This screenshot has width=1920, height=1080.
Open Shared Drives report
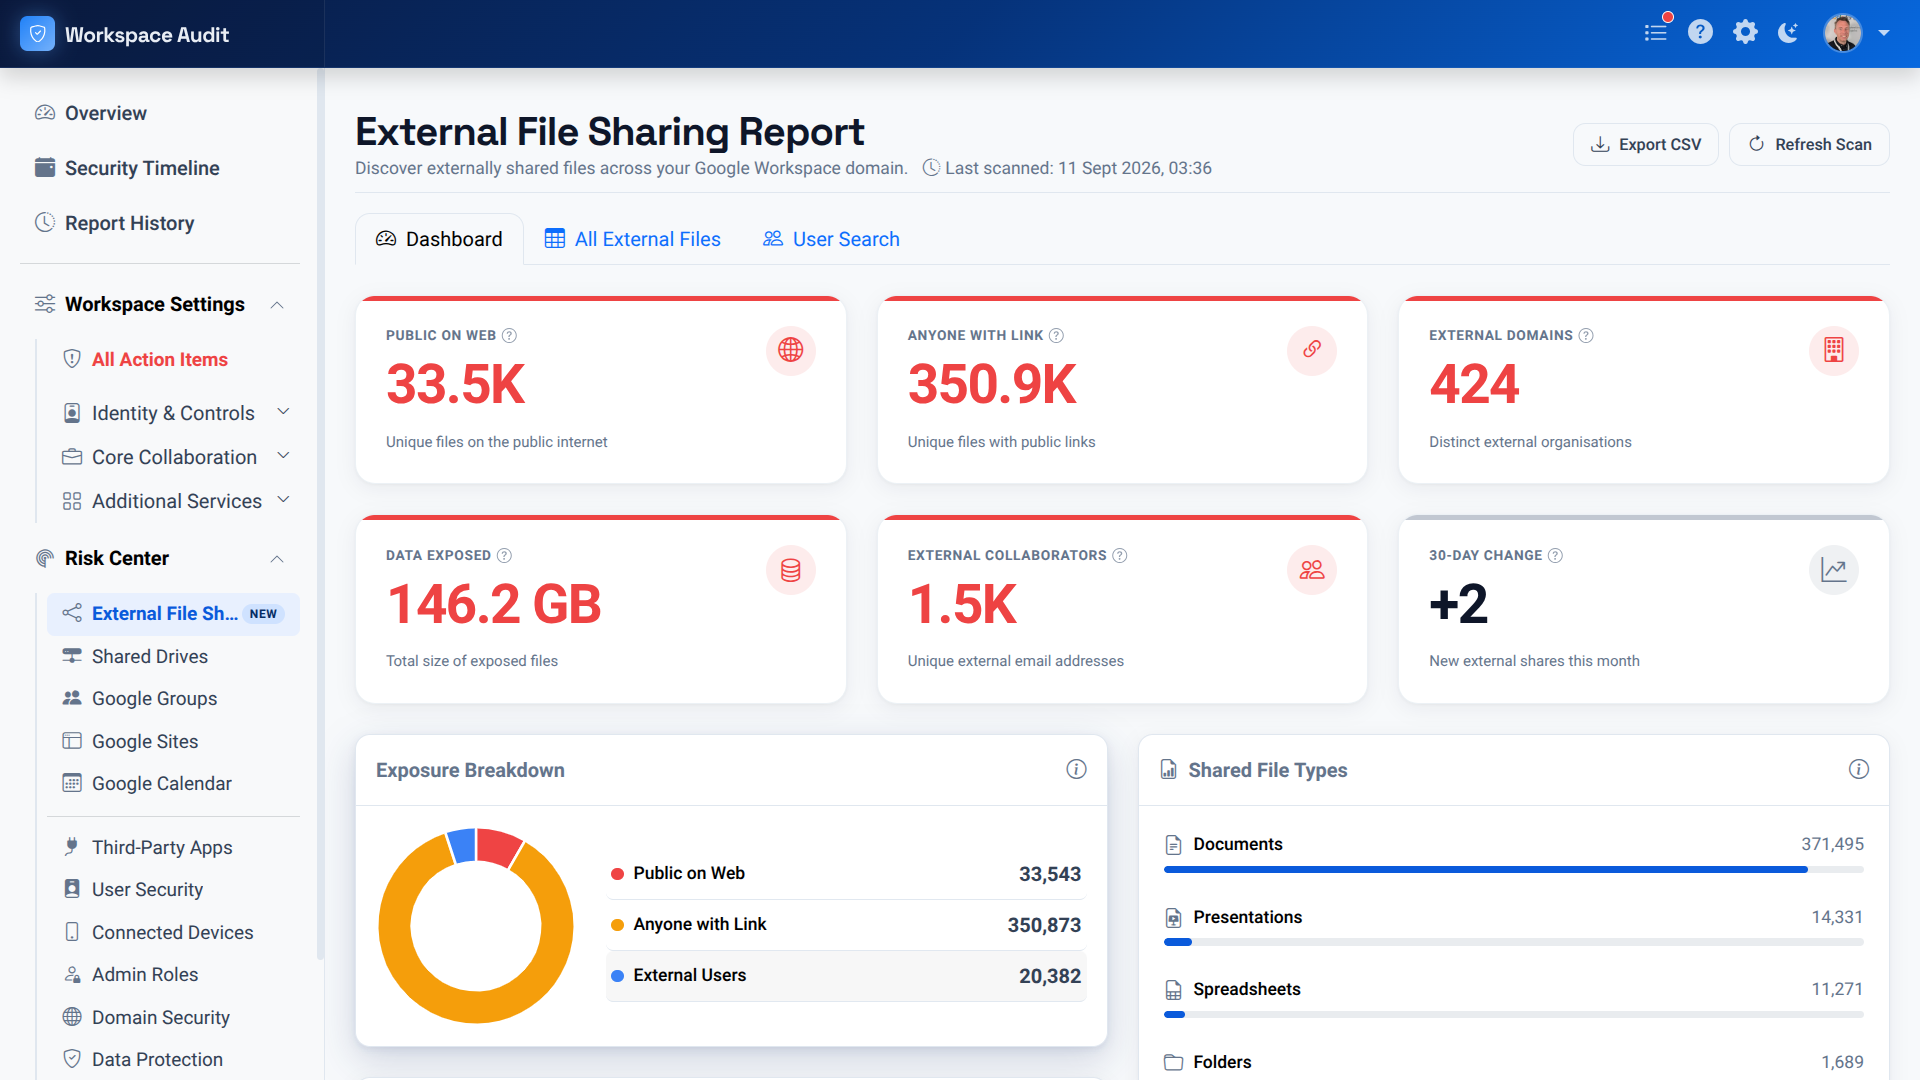(x=150, y=656)
